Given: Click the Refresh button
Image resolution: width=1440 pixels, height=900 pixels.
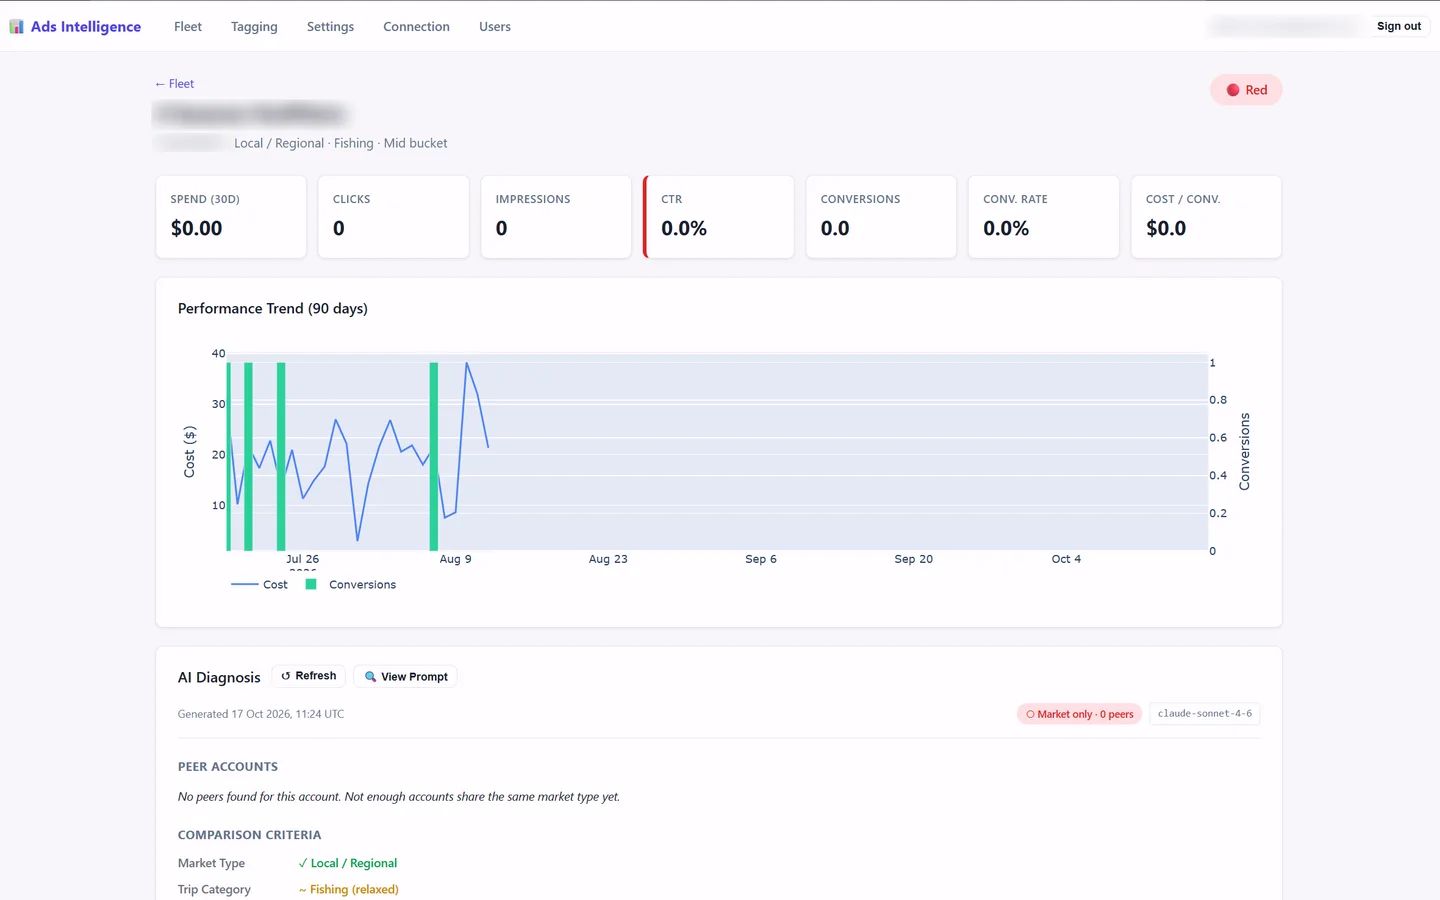Looking at the screenshot, I should 308,676.
